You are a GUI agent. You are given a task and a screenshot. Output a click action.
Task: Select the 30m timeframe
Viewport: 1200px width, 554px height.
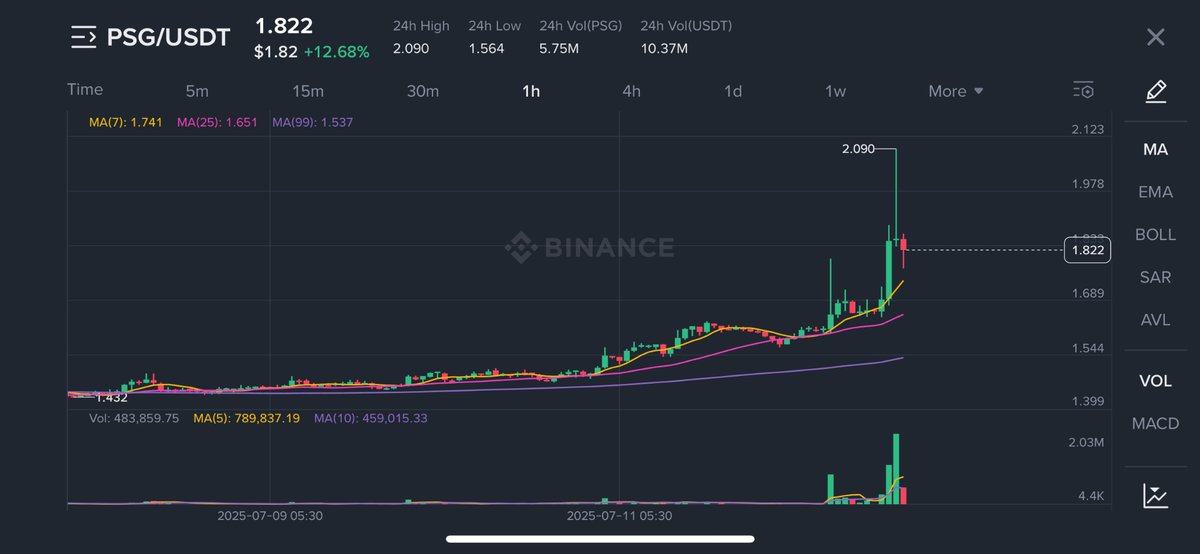(x=423, y=91)
